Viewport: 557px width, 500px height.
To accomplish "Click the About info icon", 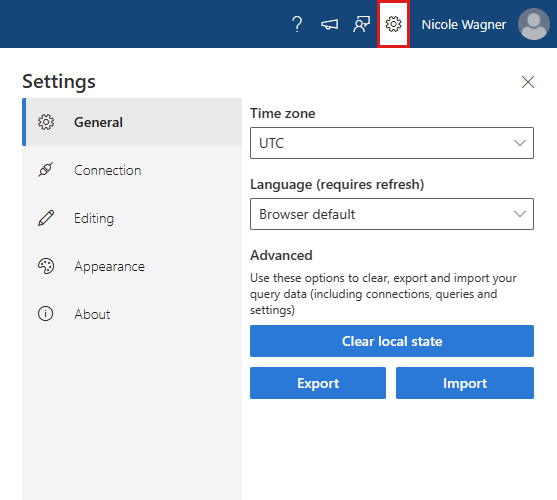I will [x=45, y=314].
